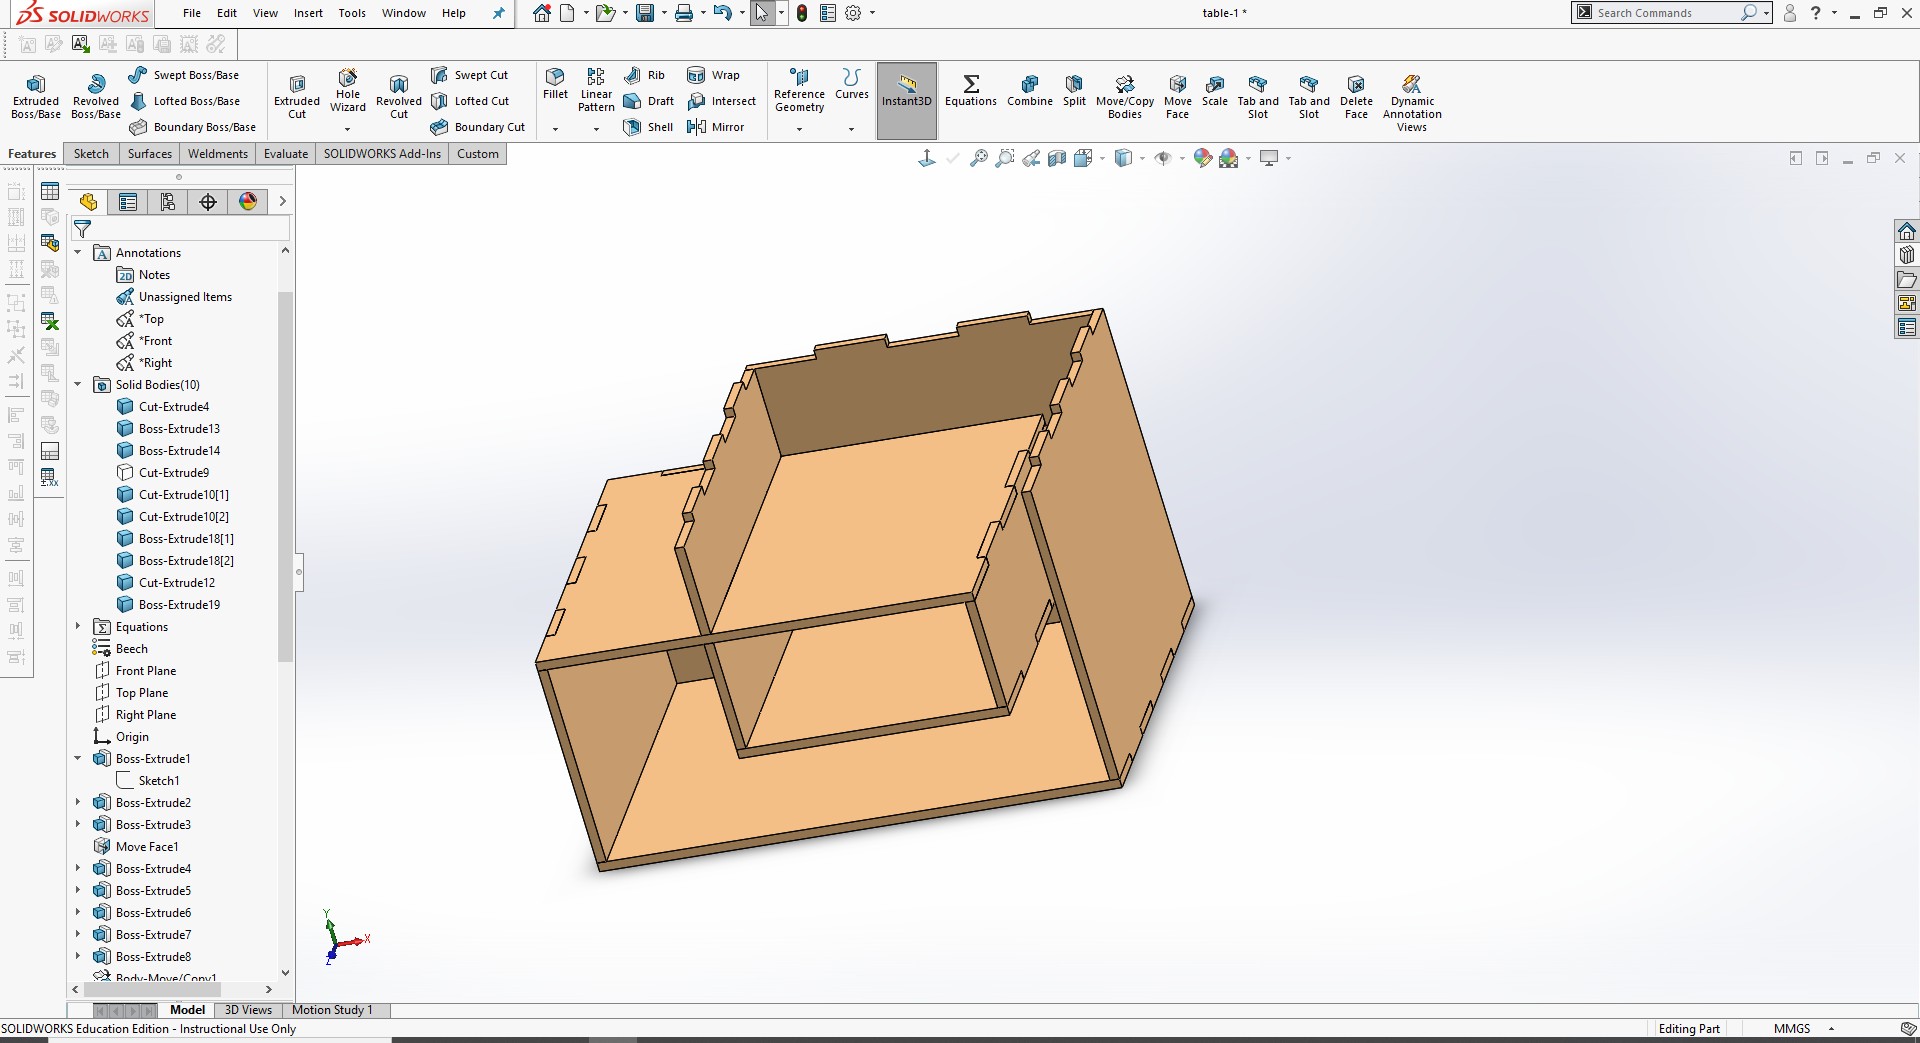Select the Mirror tool
1920x1043 pixels.
pyautogui.click(x=716, y=127)
